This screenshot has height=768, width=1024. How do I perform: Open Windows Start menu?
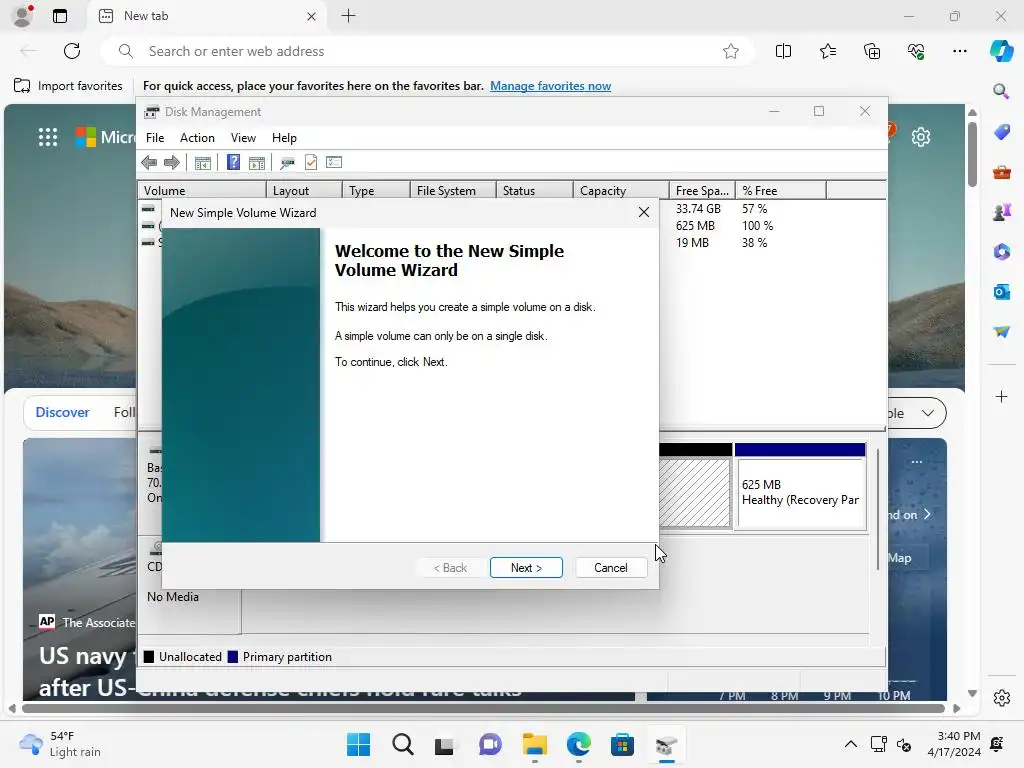tap(359, 744)
